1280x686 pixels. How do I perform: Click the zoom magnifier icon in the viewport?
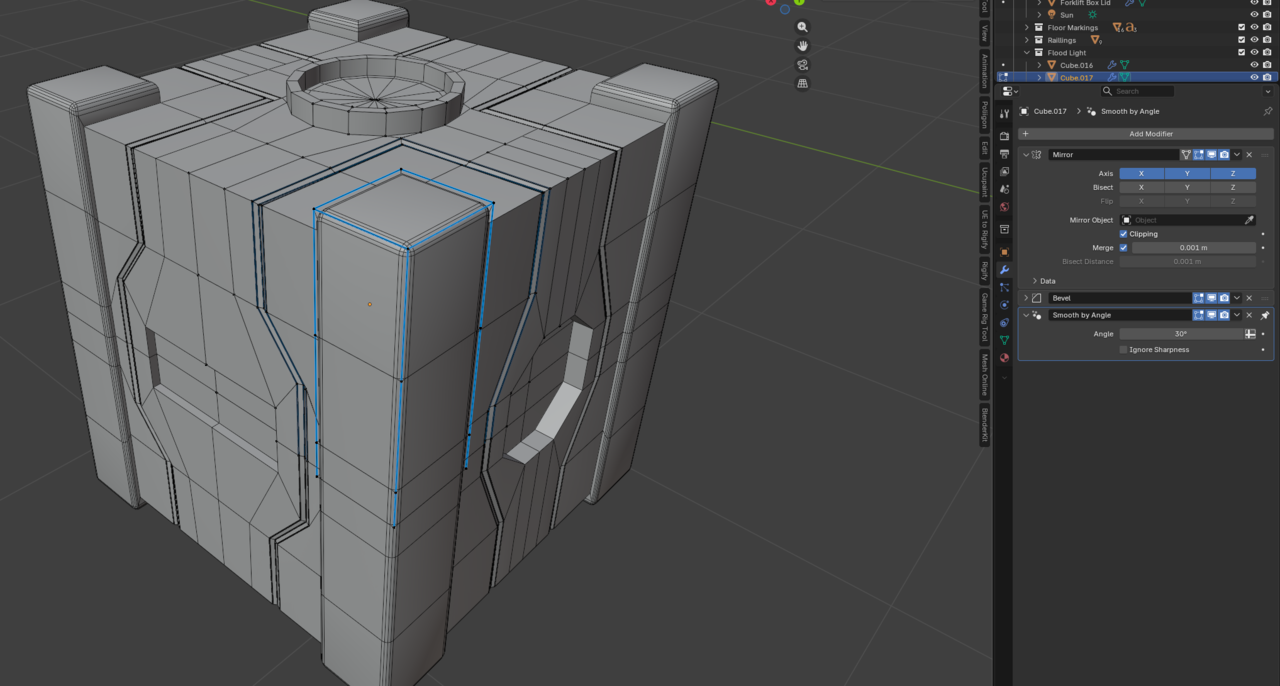click(801, 27)
